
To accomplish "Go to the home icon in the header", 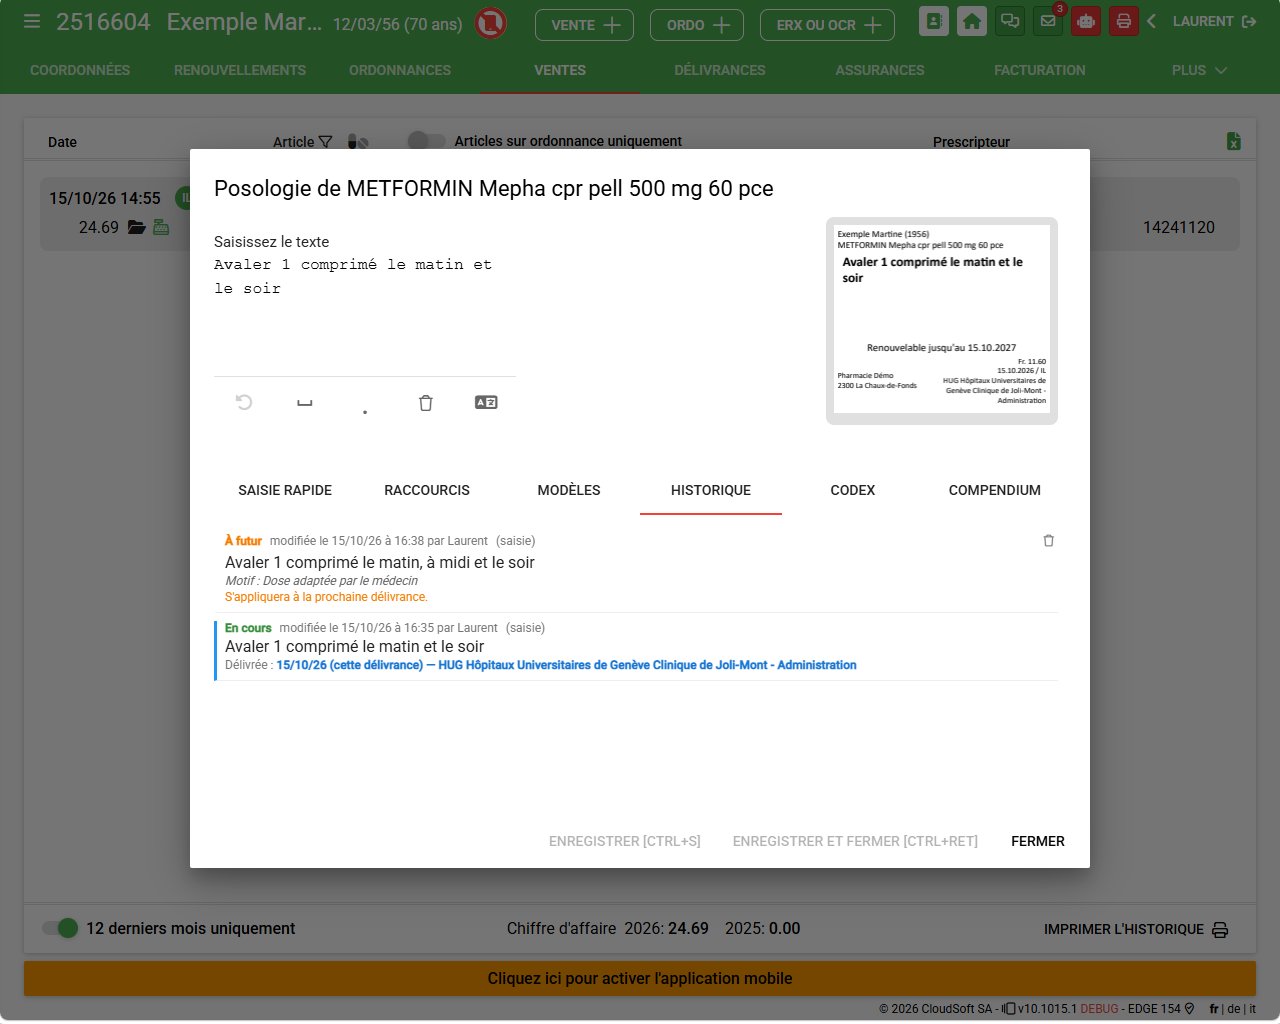I will 972,21.
